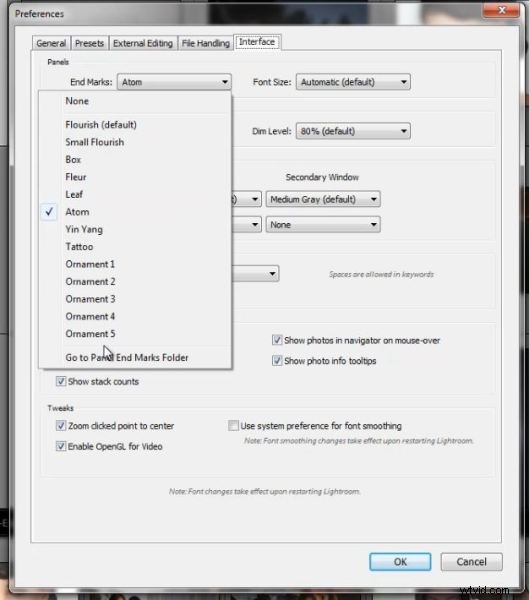Select Ornament 4 option
This screenshot has width=529, height=600.
click(x=135, y=316)
